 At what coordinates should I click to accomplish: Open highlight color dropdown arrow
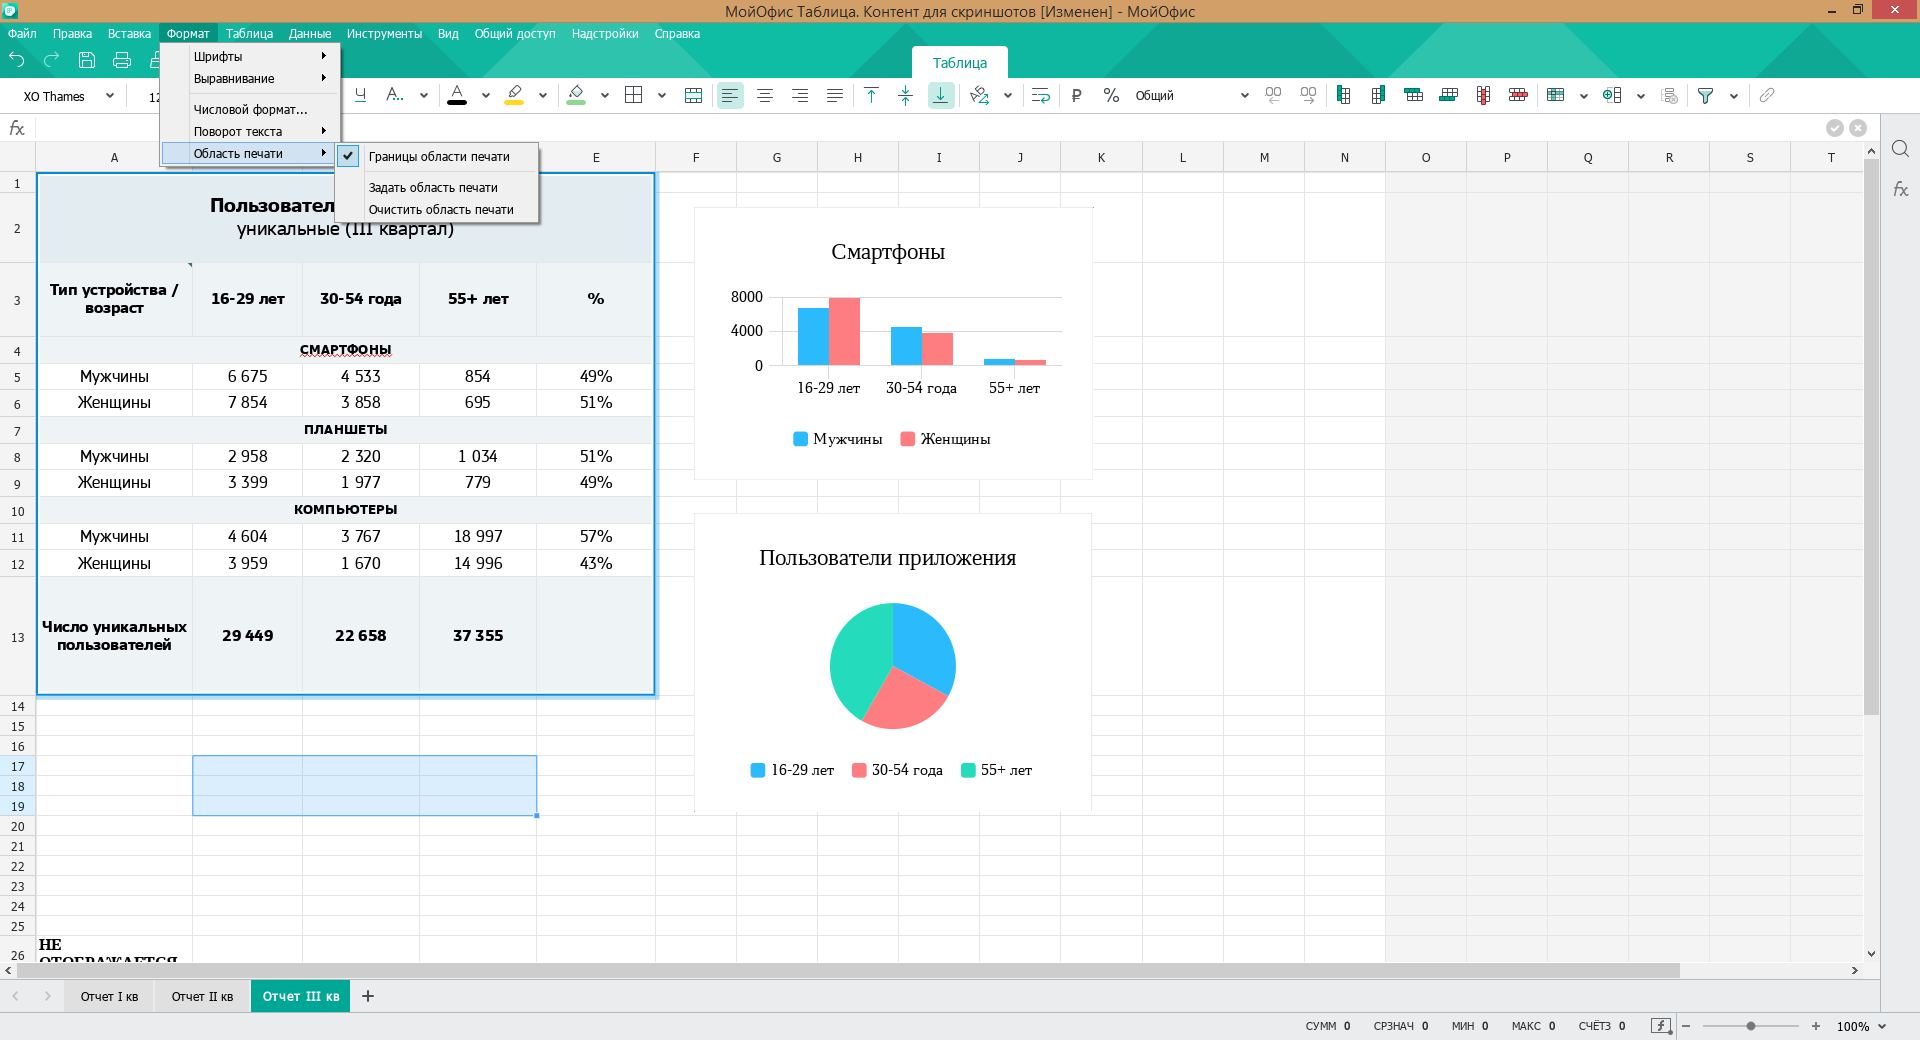(542, 96)
